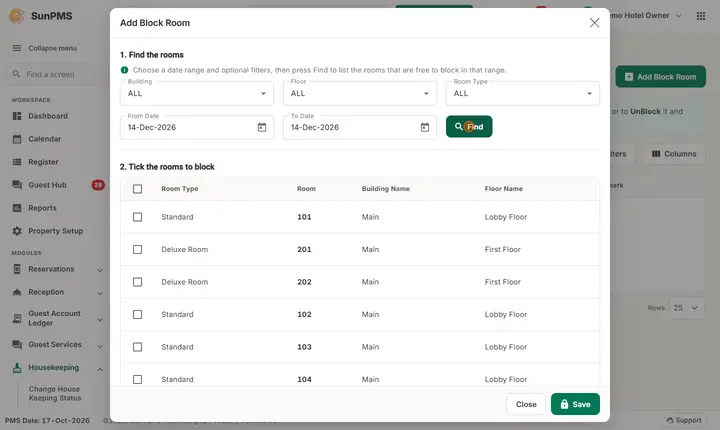Tick the checkbox for room 202
Image resolution: width=720 pixels, height=430 pixels.
click(137, 282)
